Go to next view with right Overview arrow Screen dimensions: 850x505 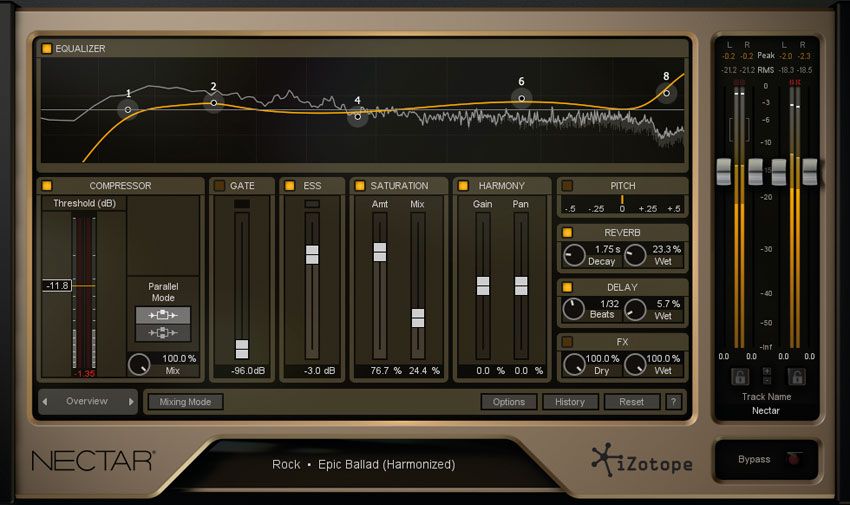pos(131,402)
